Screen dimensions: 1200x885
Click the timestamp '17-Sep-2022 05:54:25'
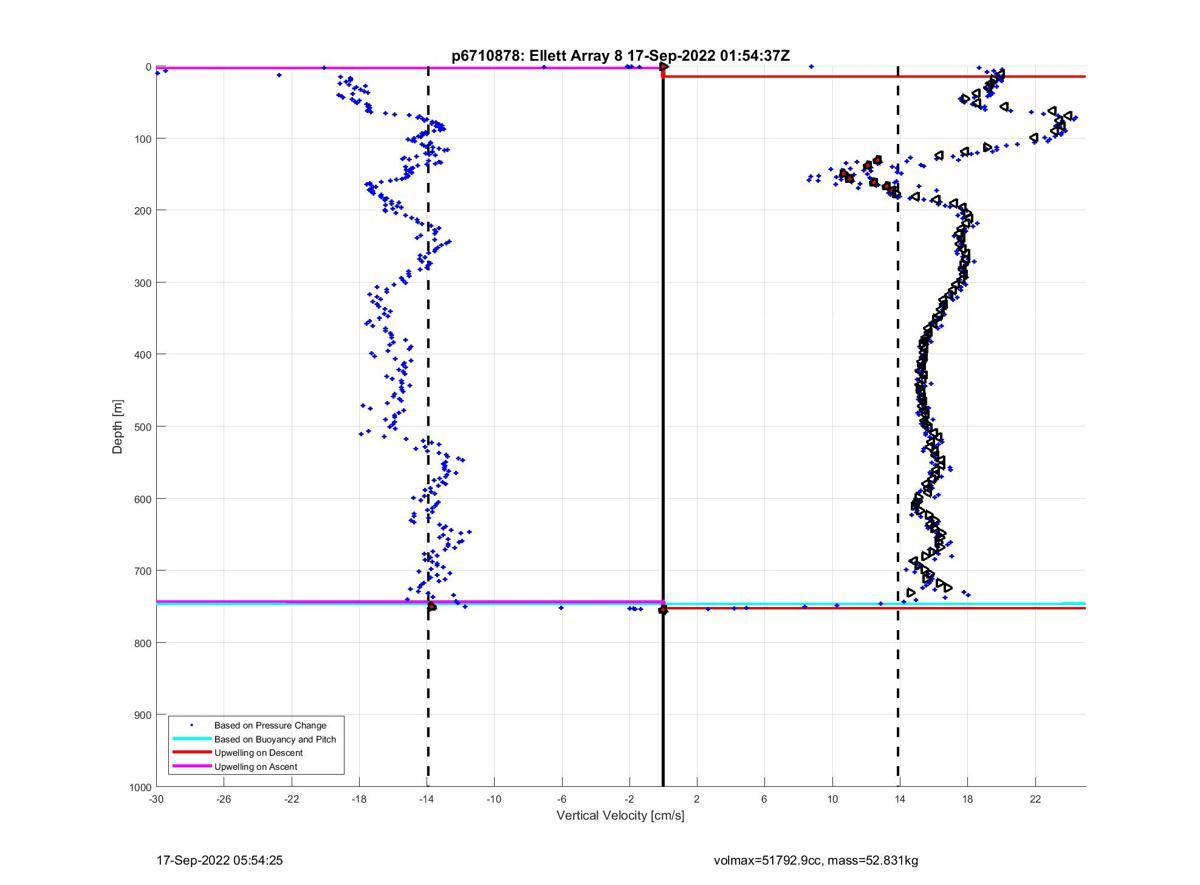[220, 861]
